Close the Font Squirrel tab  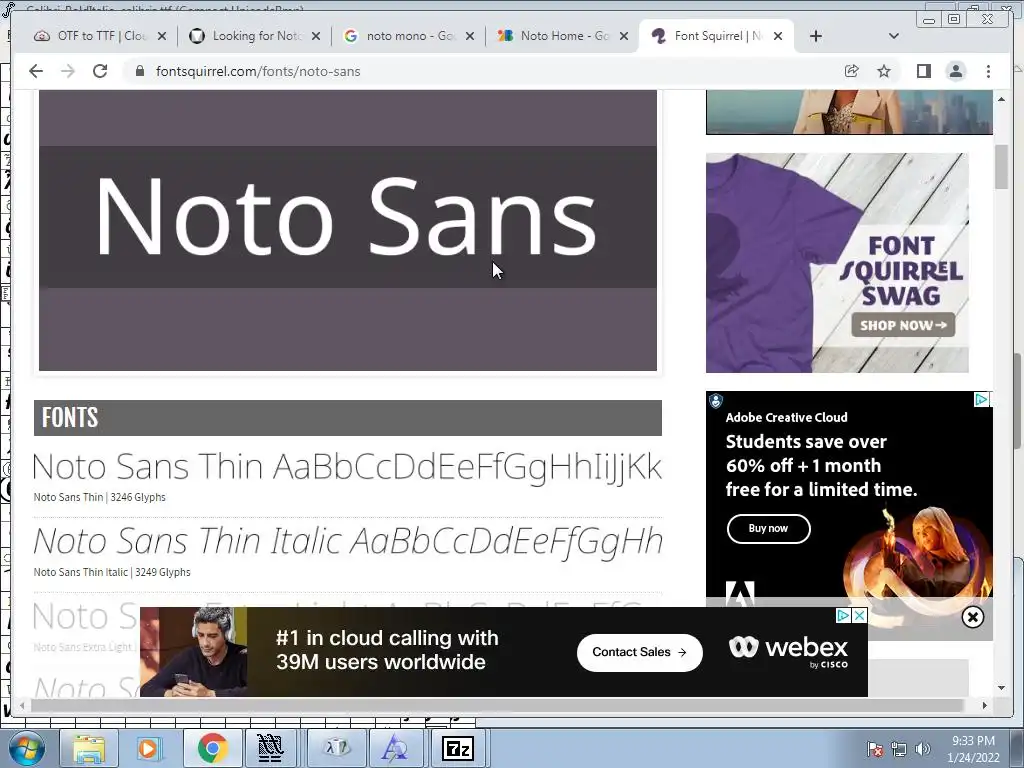778,37
